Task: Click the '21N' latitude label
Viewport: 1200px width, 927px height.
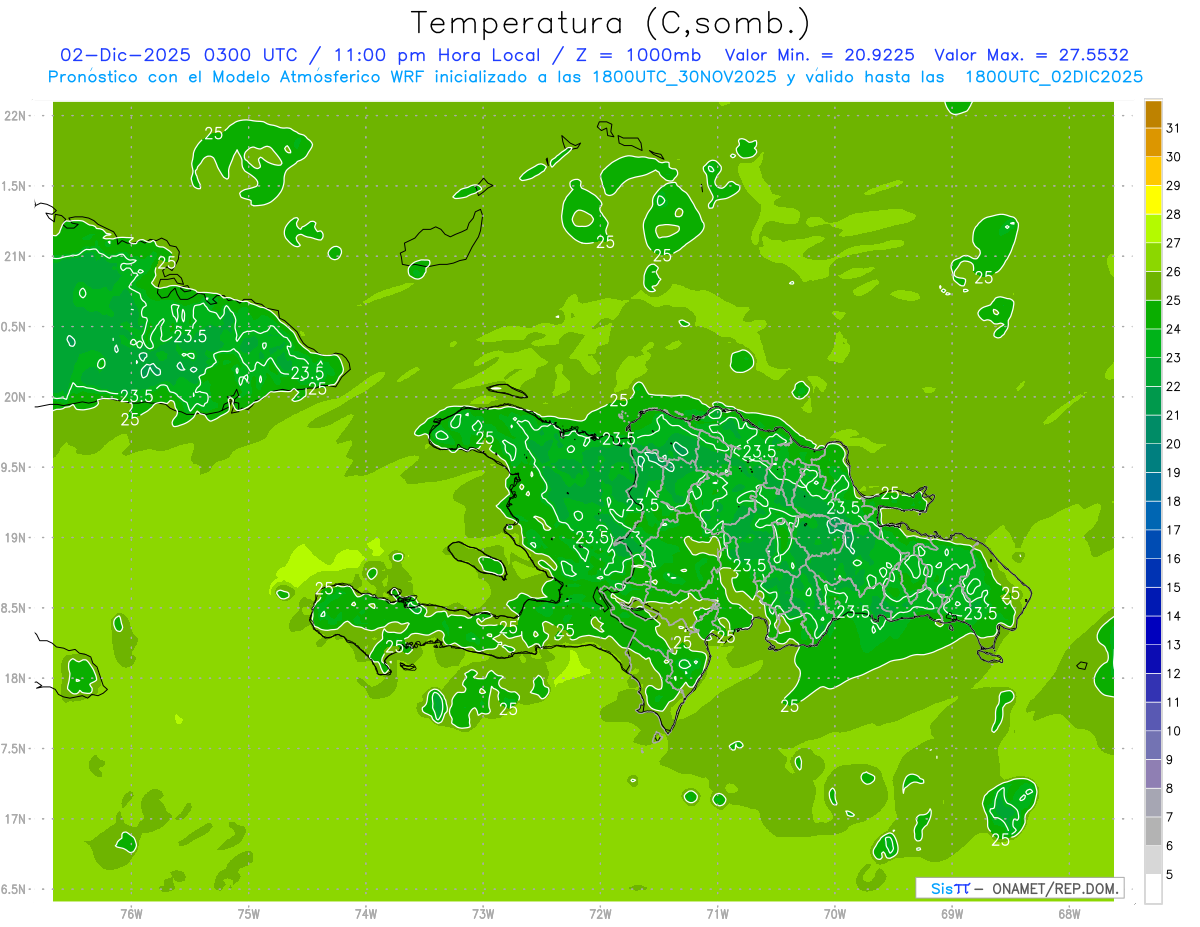Action: (16, 257)
